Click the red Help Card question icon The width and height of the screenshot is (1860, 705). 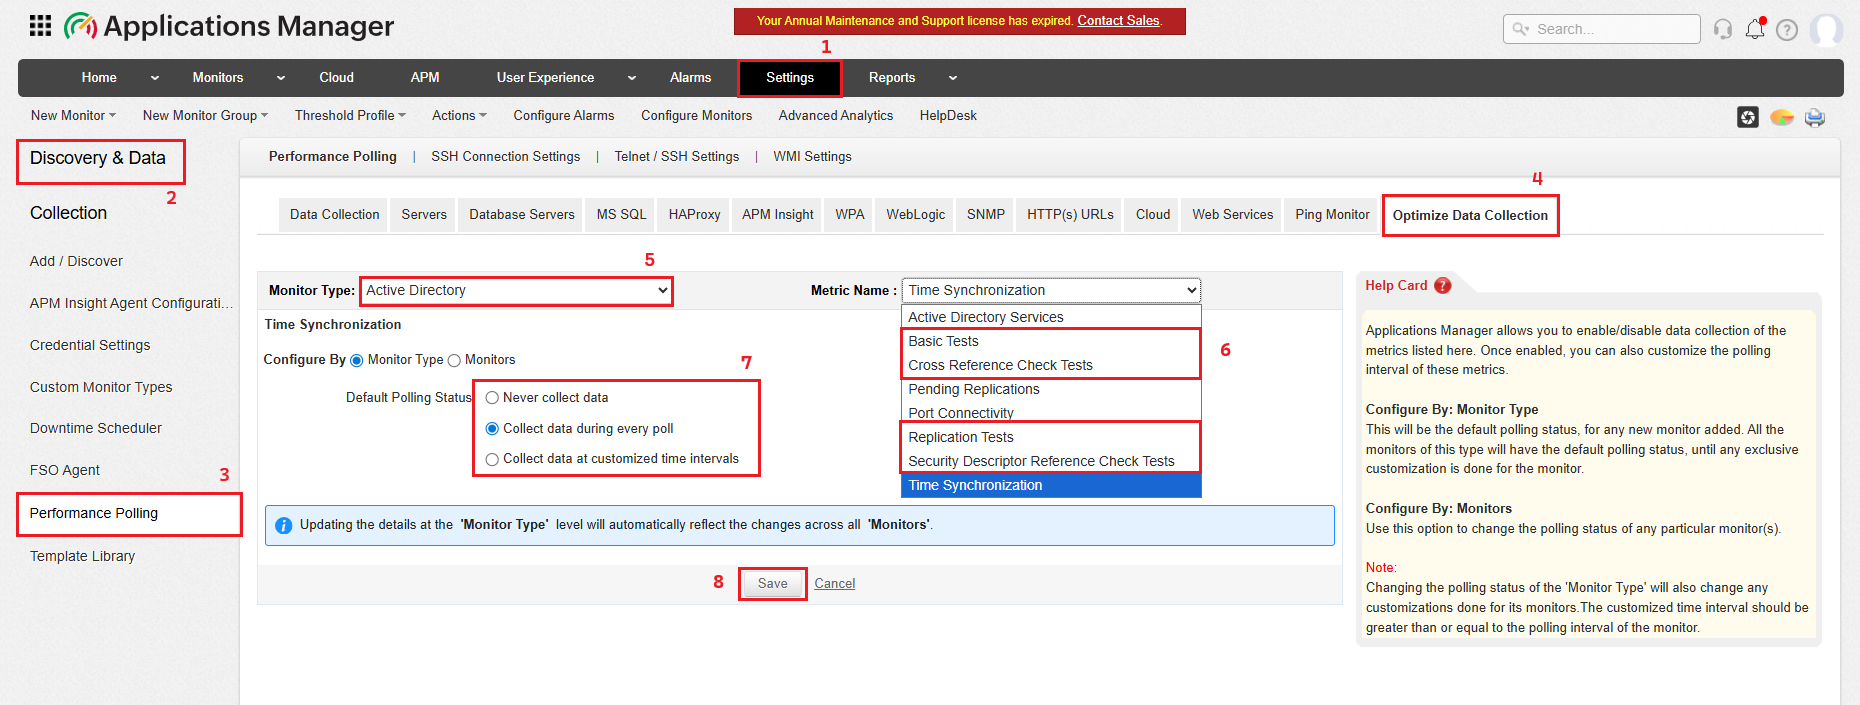[x=1442, y=285]
